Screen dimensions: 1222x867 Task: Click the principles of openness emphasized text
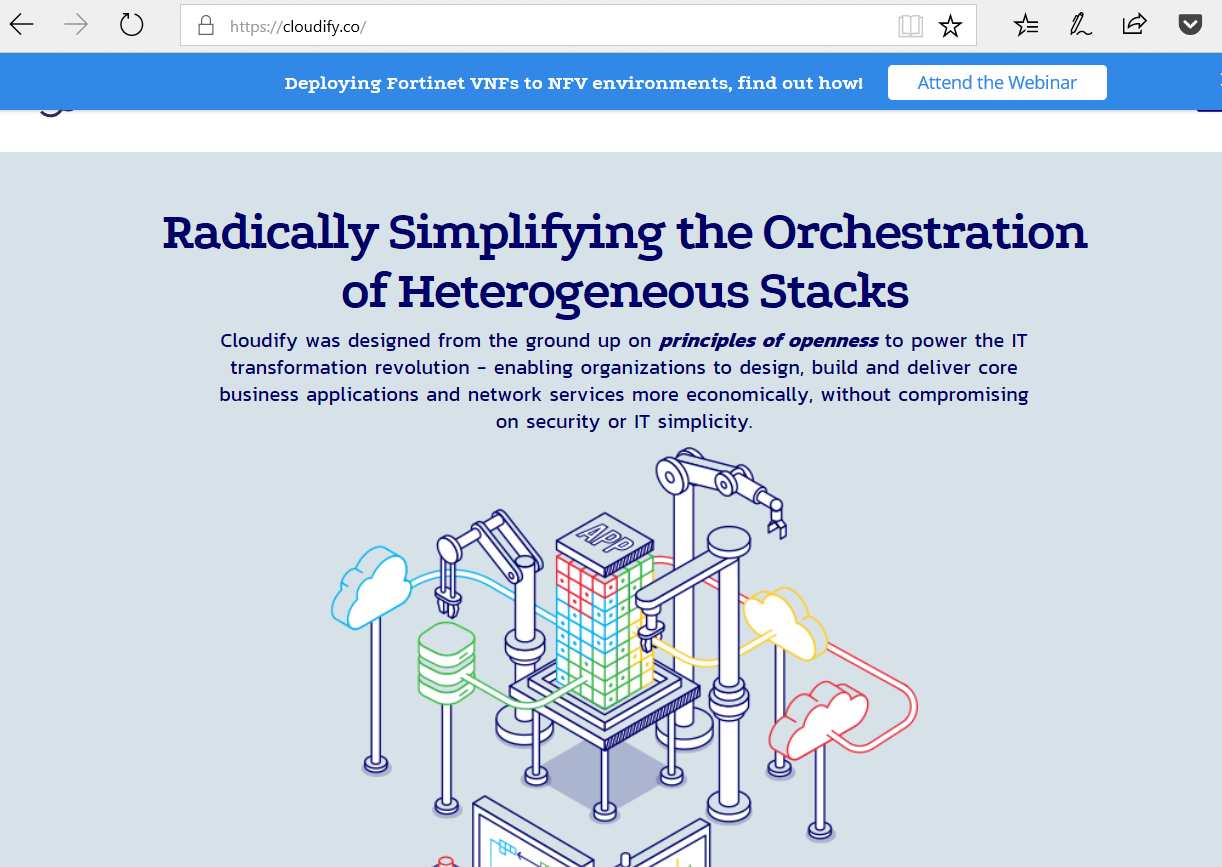(x=766, y=340)
